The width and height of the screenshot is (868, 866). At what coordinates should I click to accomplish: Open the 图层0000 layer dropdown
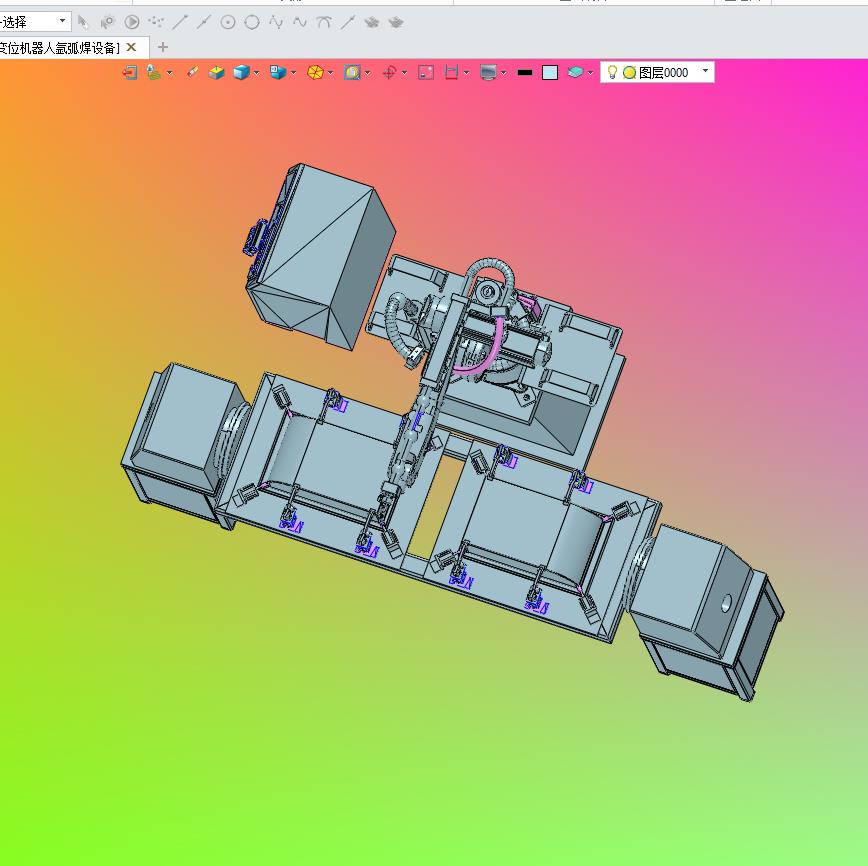tap(705, 72)
